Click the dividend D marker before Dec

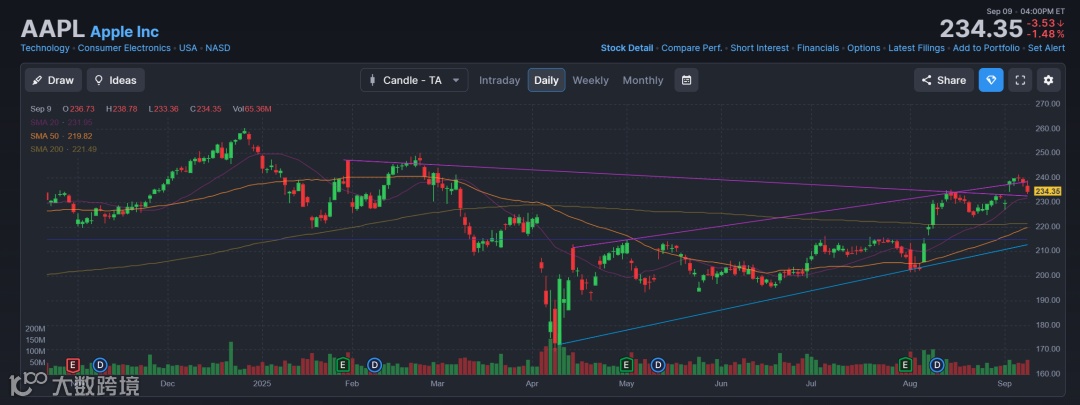[100, 364]
